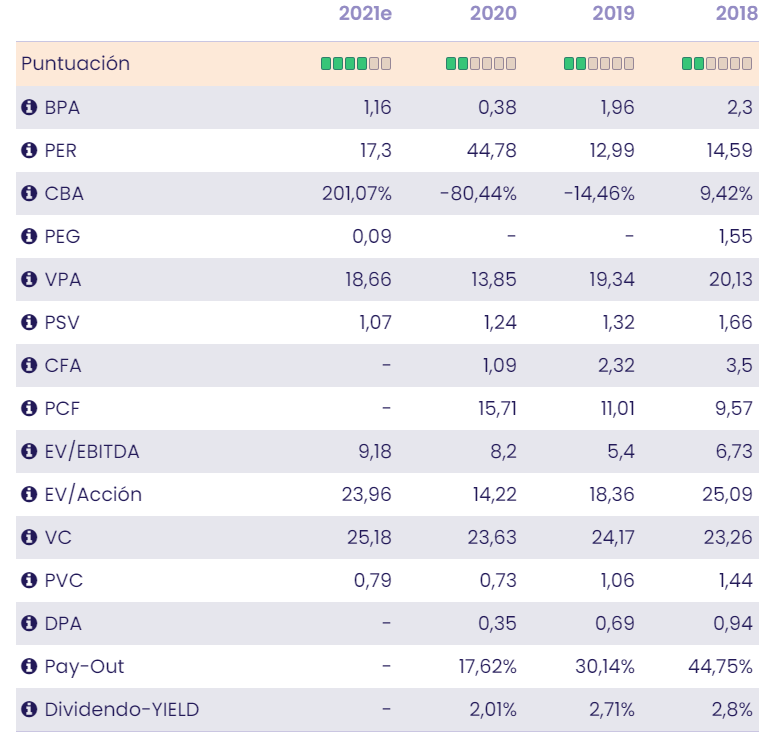Click the info icon next to PSV
This screenshot has height=746, width=771.
tap(29, 323)
